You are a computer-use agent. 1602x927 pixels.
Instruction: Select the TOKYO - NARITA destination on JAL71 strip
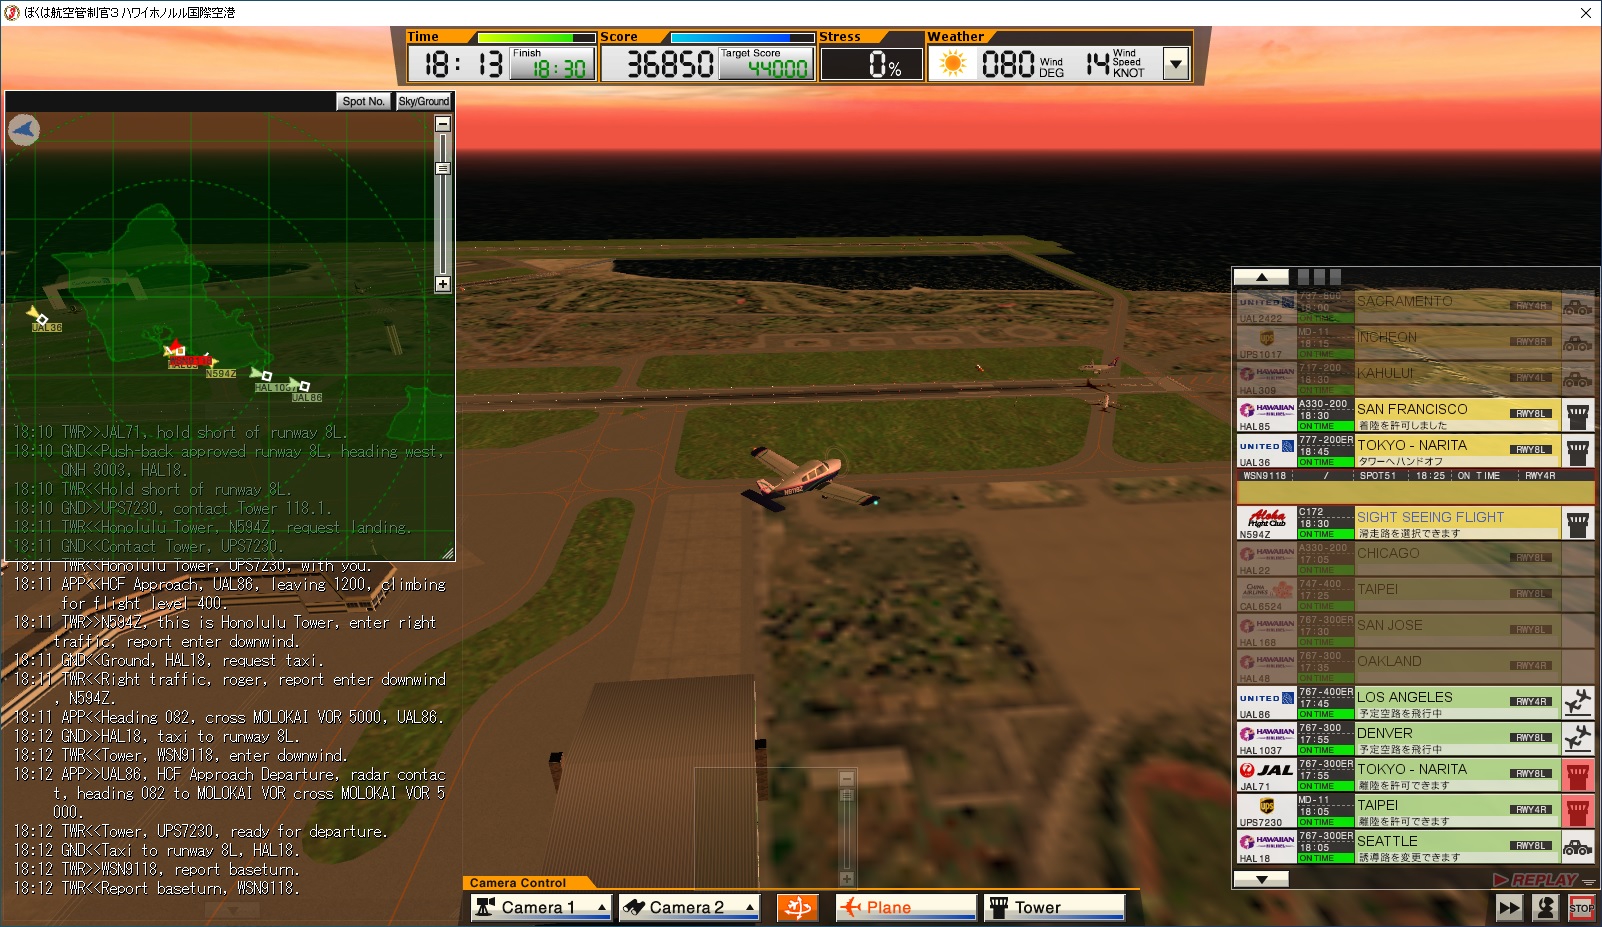click(x=1412, y=769)
